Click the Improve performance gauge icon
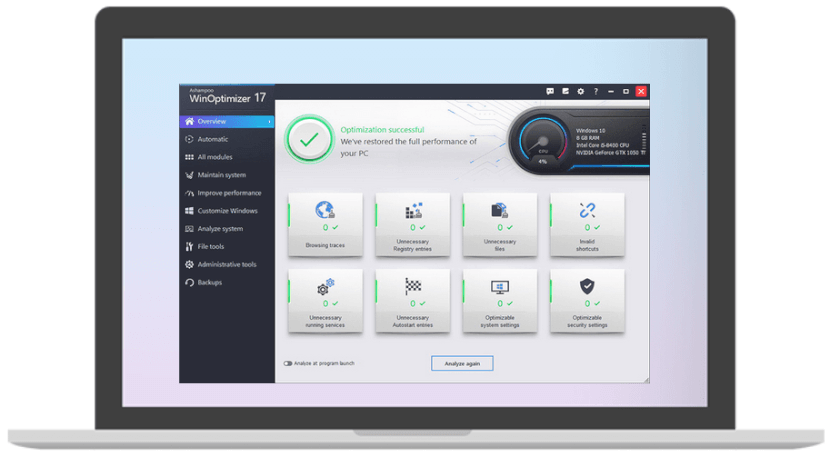830x457 pixels. coord(190,193)
